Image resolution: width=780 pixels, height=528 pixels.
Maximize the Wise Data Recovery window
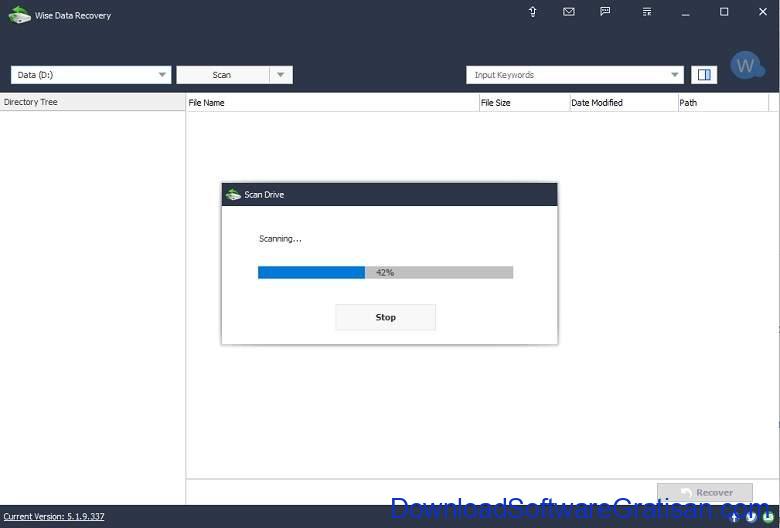[x=724, y=12]
